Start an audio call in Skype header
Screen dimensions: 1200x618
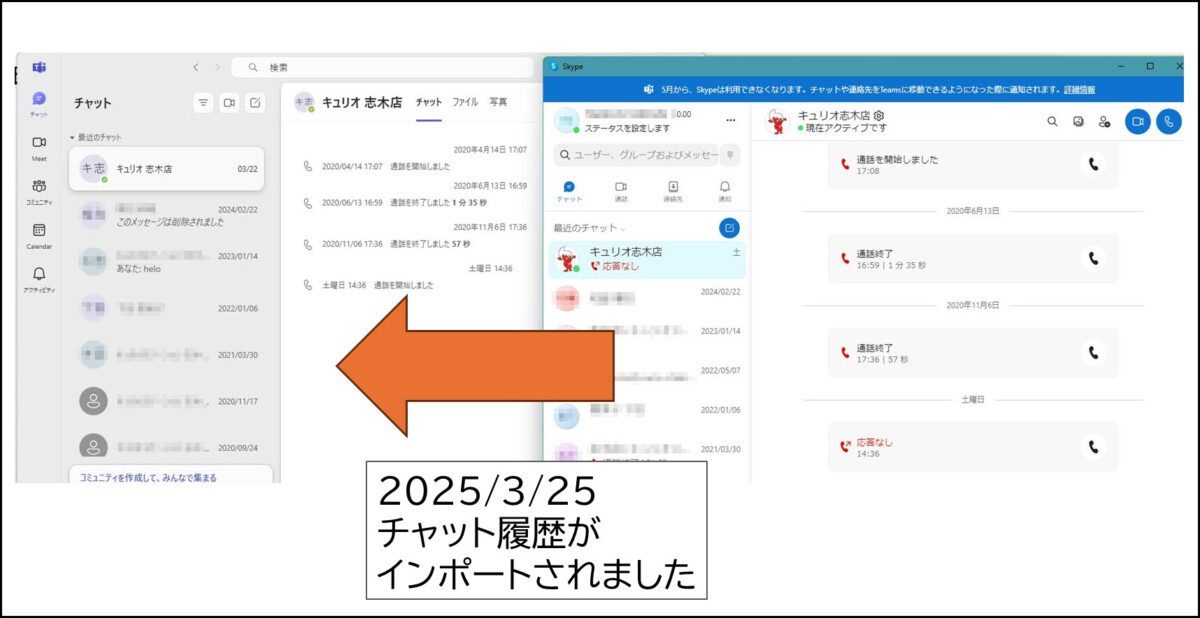(x=1168, y=121)
